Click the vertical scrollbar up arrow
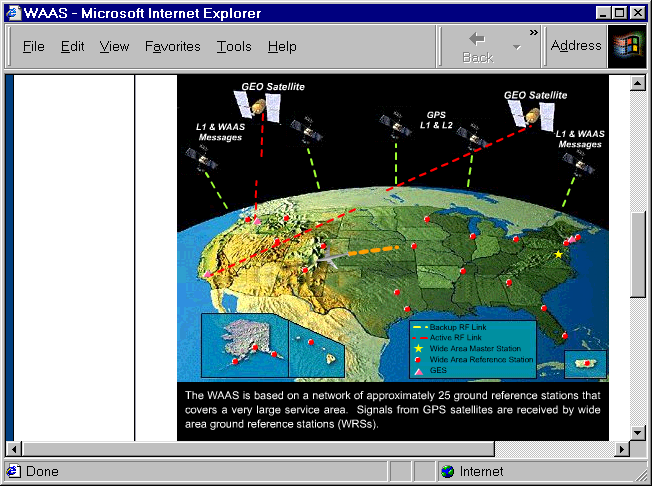The width and height of the screenshot is (652, 486). click(639, 84)
